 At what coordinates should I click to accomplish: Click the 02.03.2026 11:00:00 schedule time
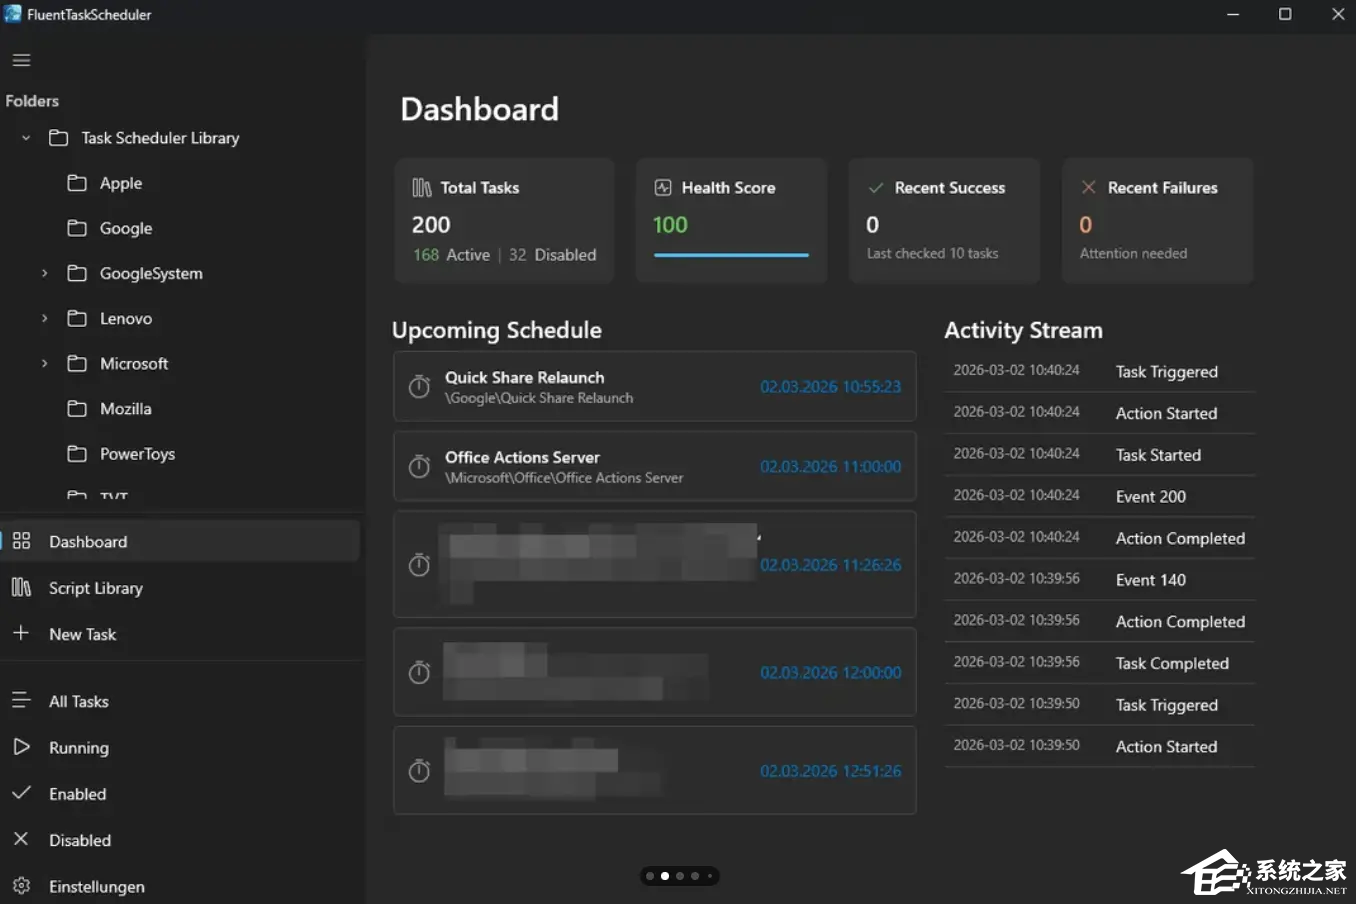[830, 466]
